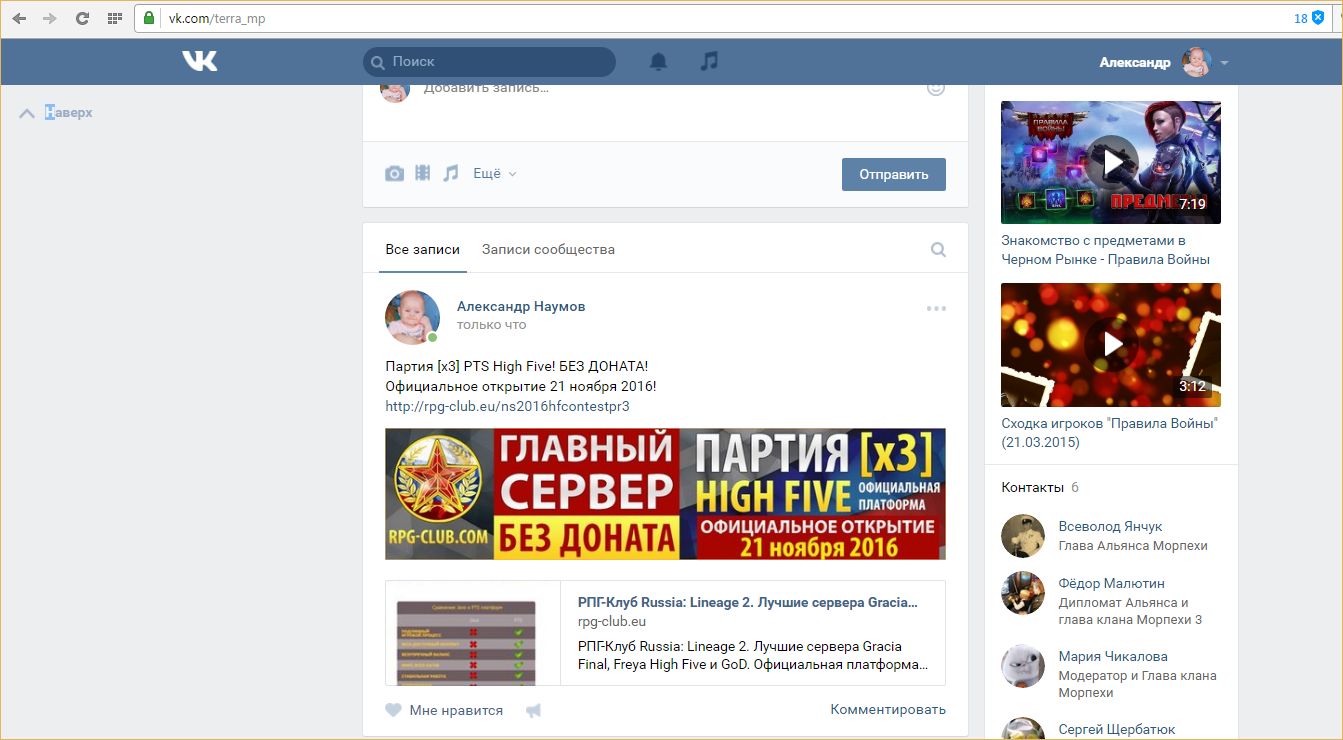The width and height of the screenshot is (1343, 740).
Task: Reload the page with browser refresh button
Action: [x=82, y=18]
